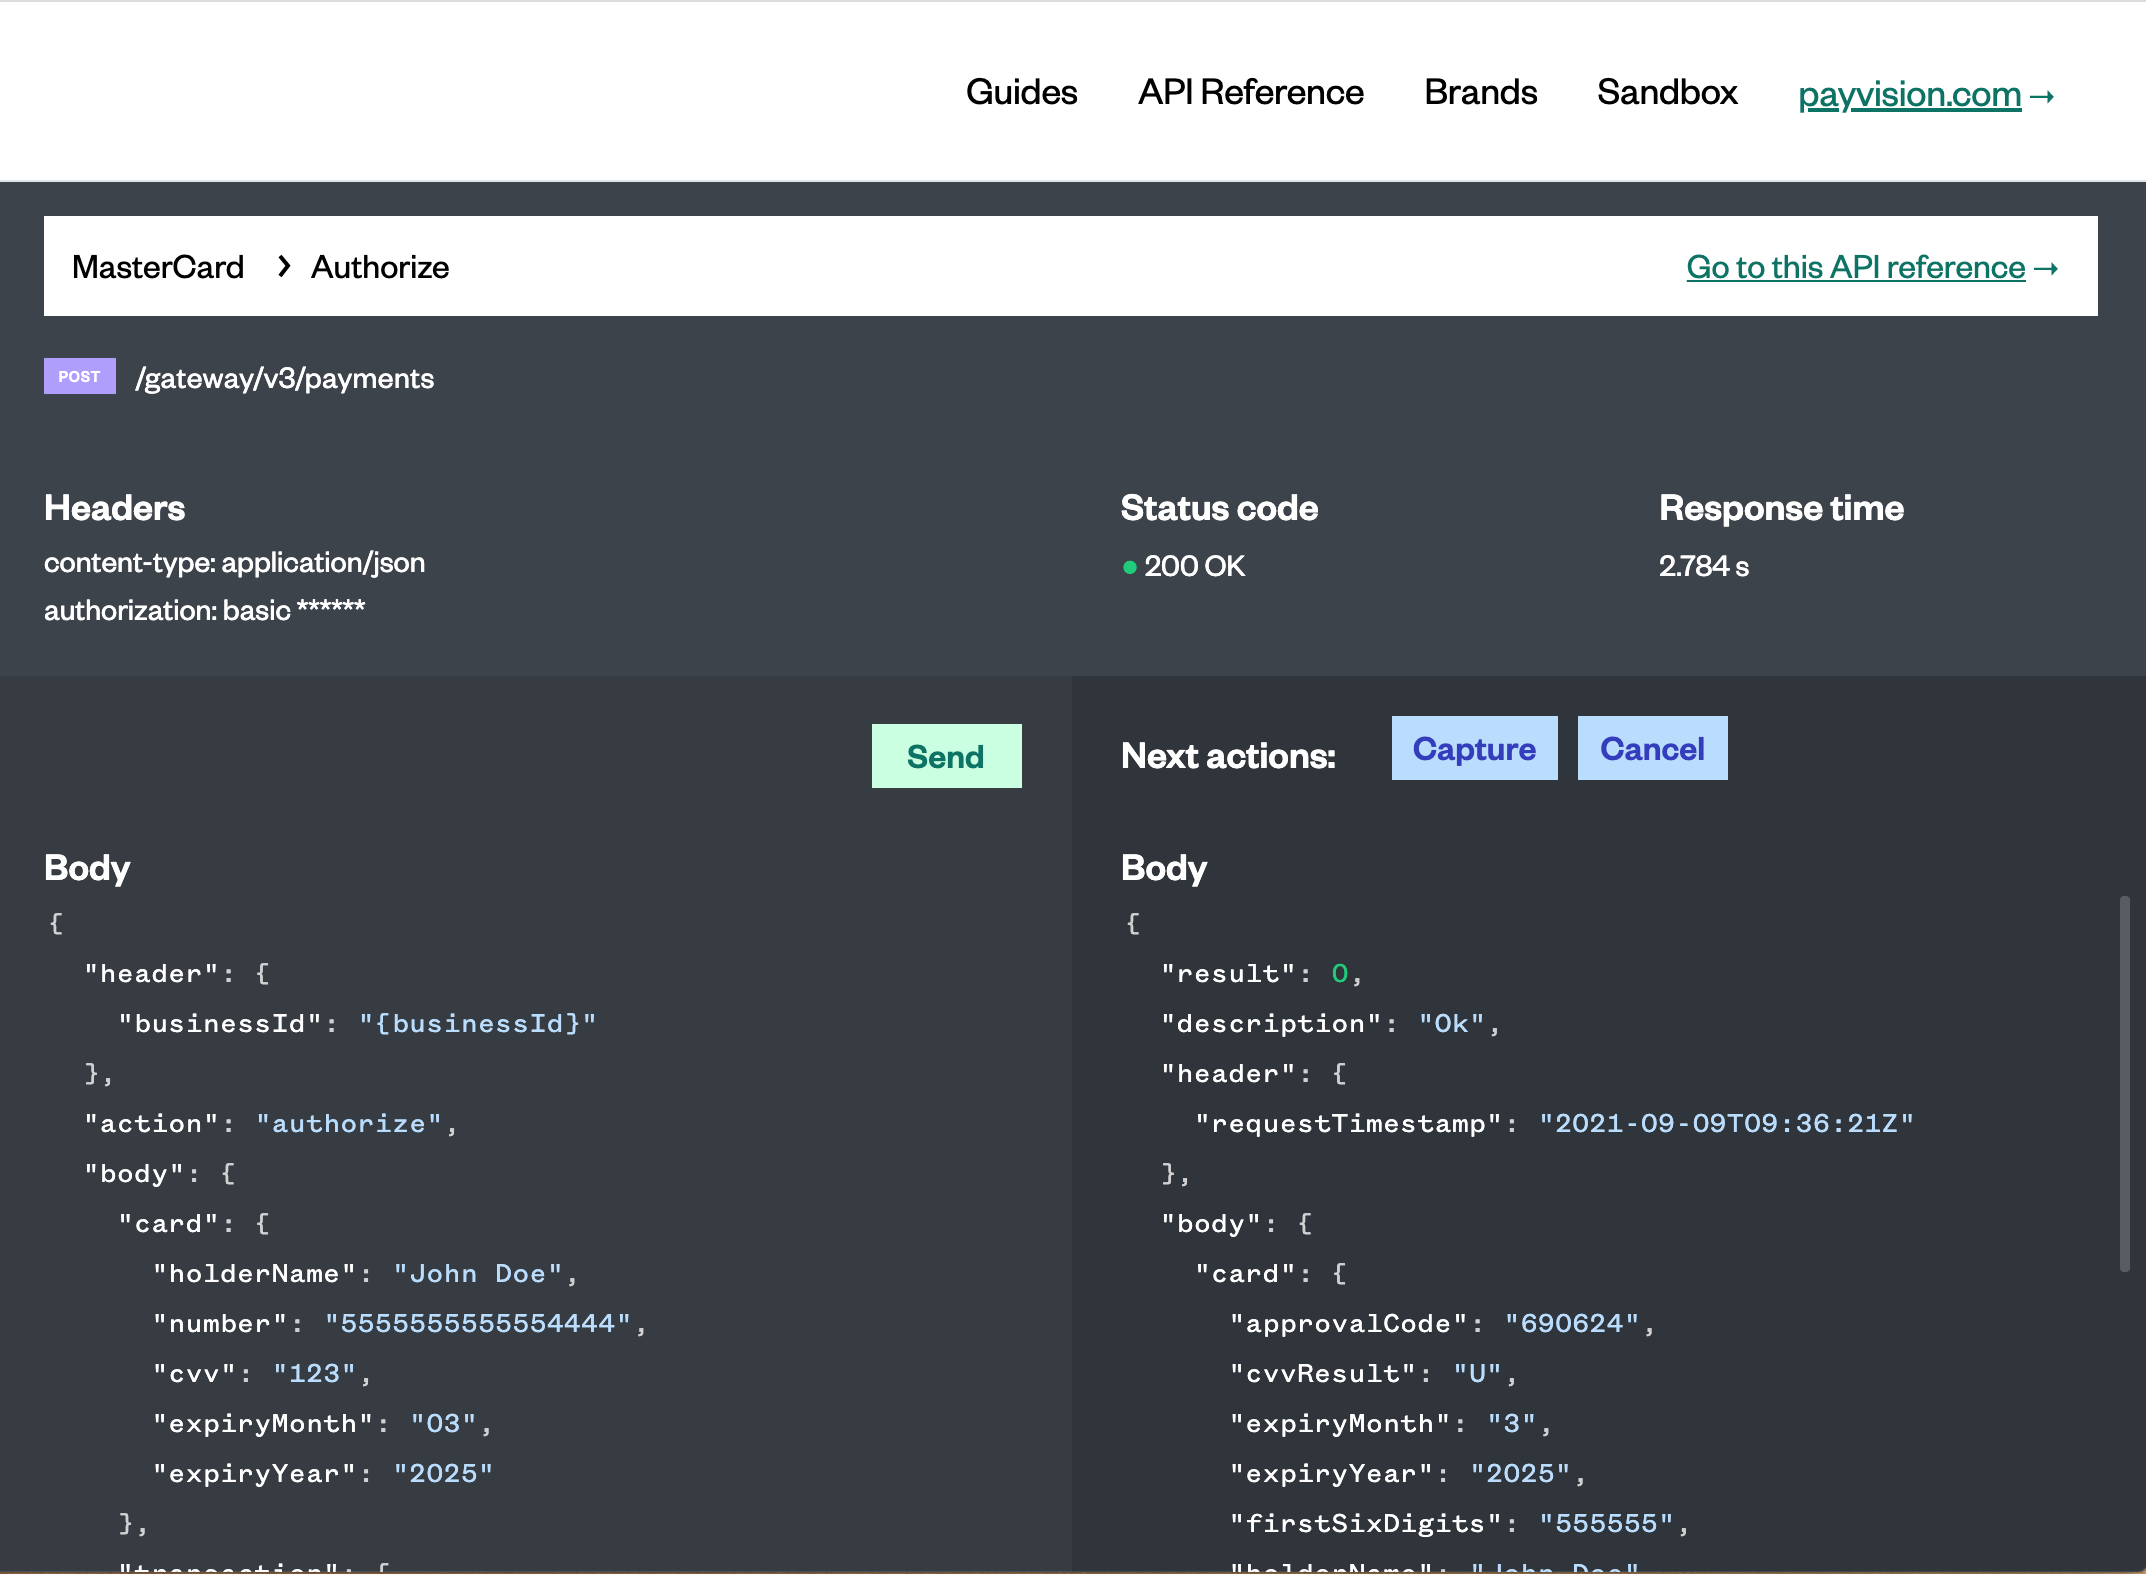Switch to the Sandbox page
This screenshot has height=1574, width=2146.
[x=1667, y=92]
